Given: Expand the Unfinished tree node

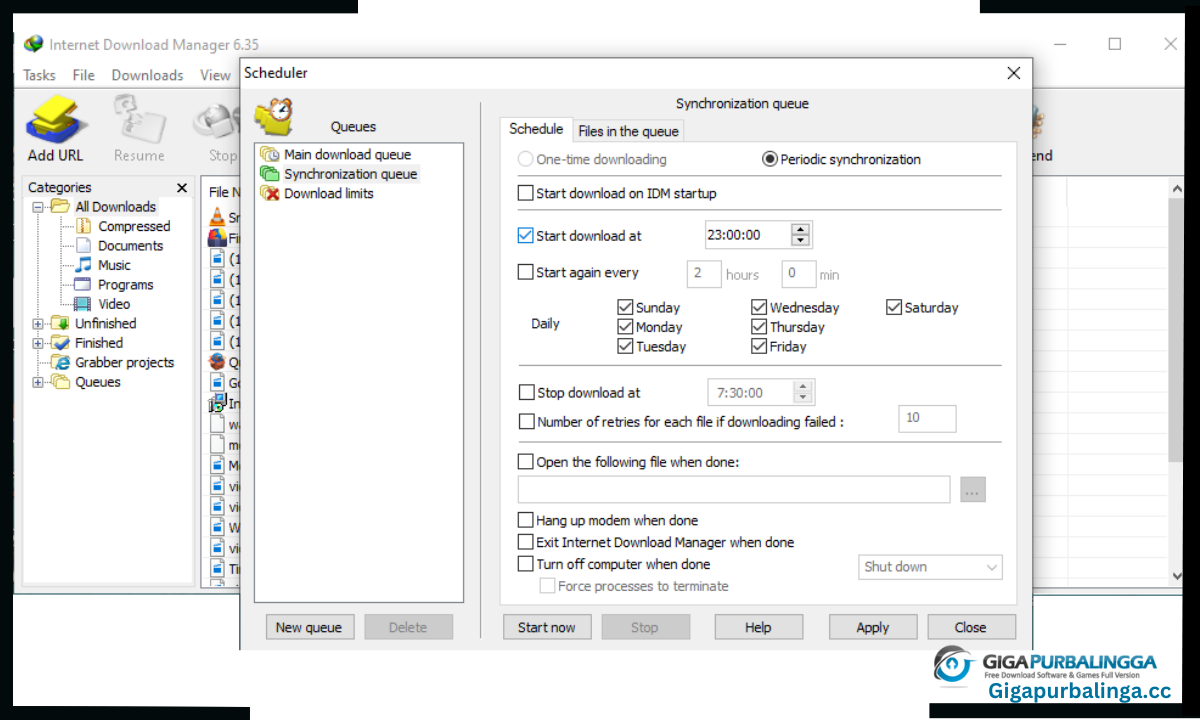Looking at the screenshot, I should coord(38,324).
